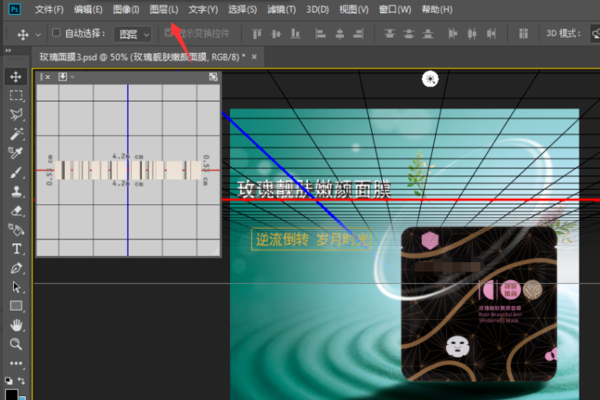Select the Eyedropper tool

(16, 153)
